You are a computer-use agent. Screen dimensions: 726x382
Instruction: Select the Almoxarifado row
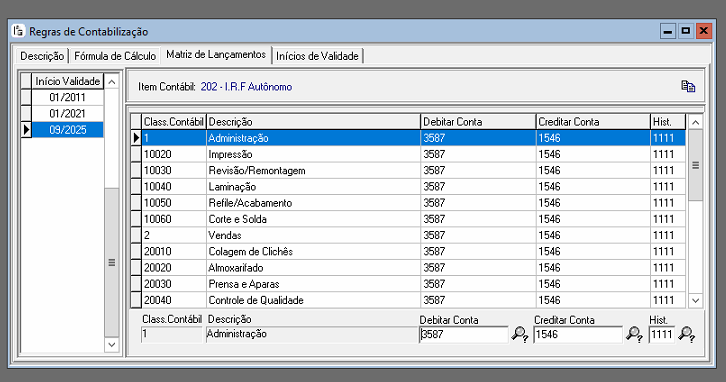pyautogui.click(x=413, y=268)
